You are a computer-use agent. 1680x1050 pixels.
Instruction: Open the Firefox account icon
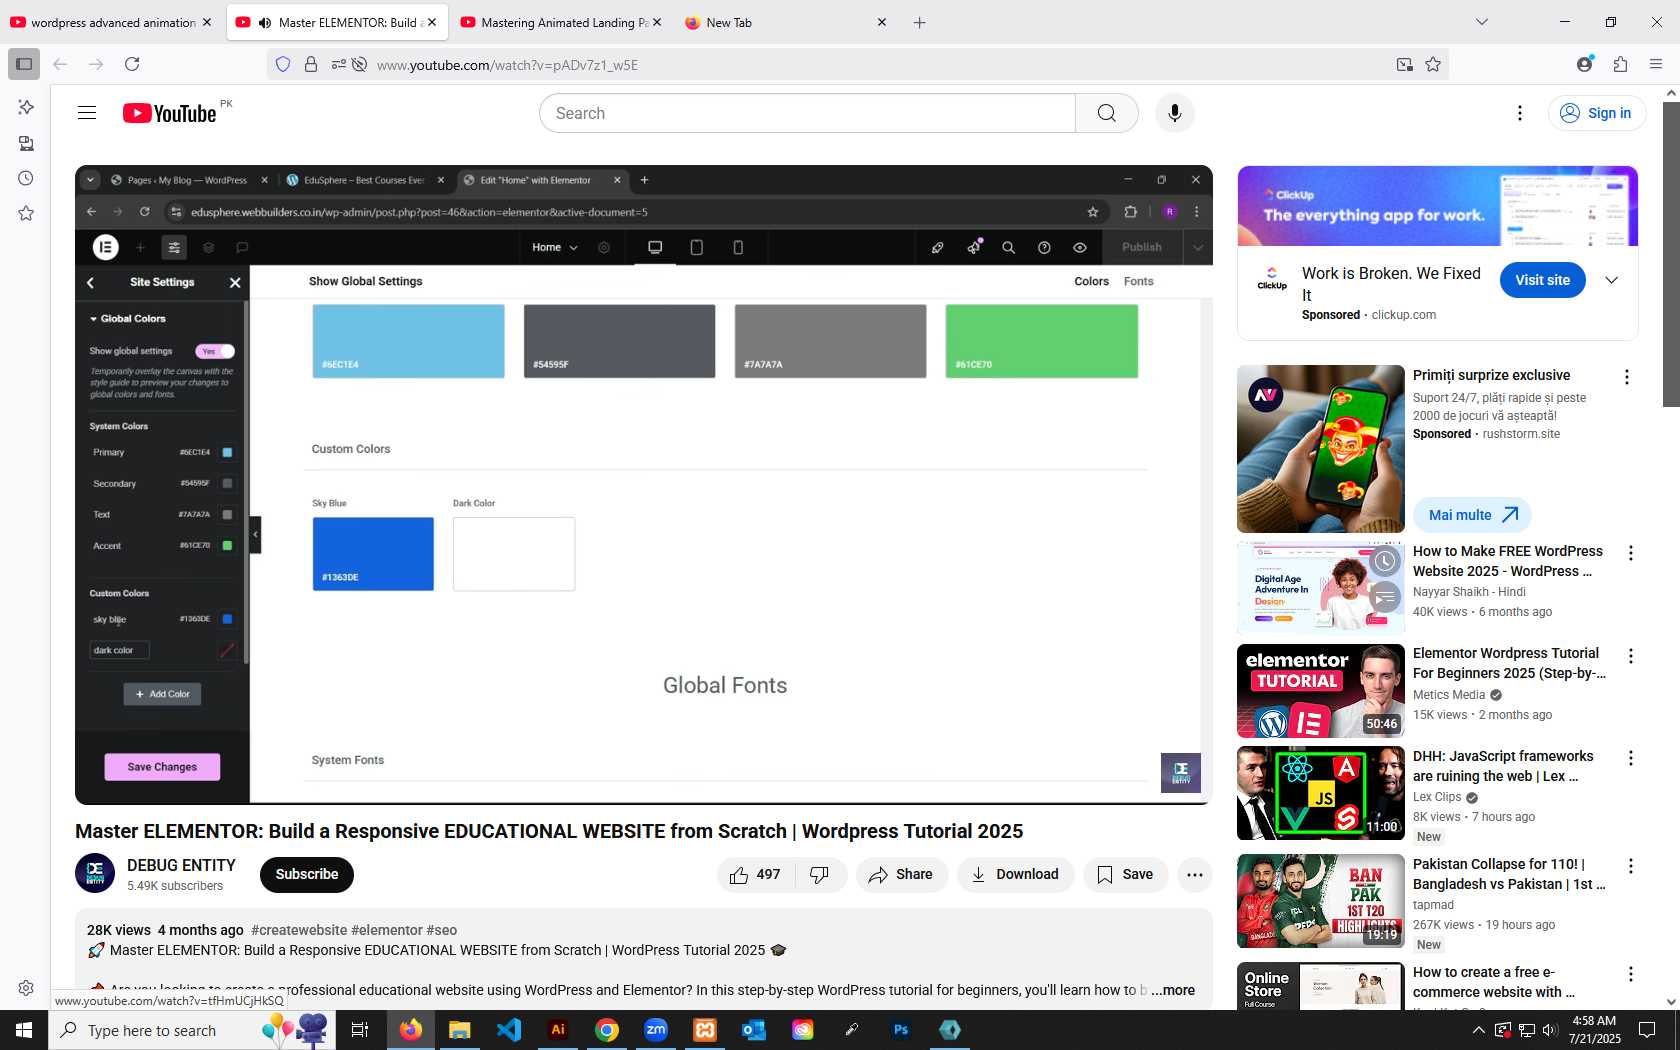[x=1585, y=64]
